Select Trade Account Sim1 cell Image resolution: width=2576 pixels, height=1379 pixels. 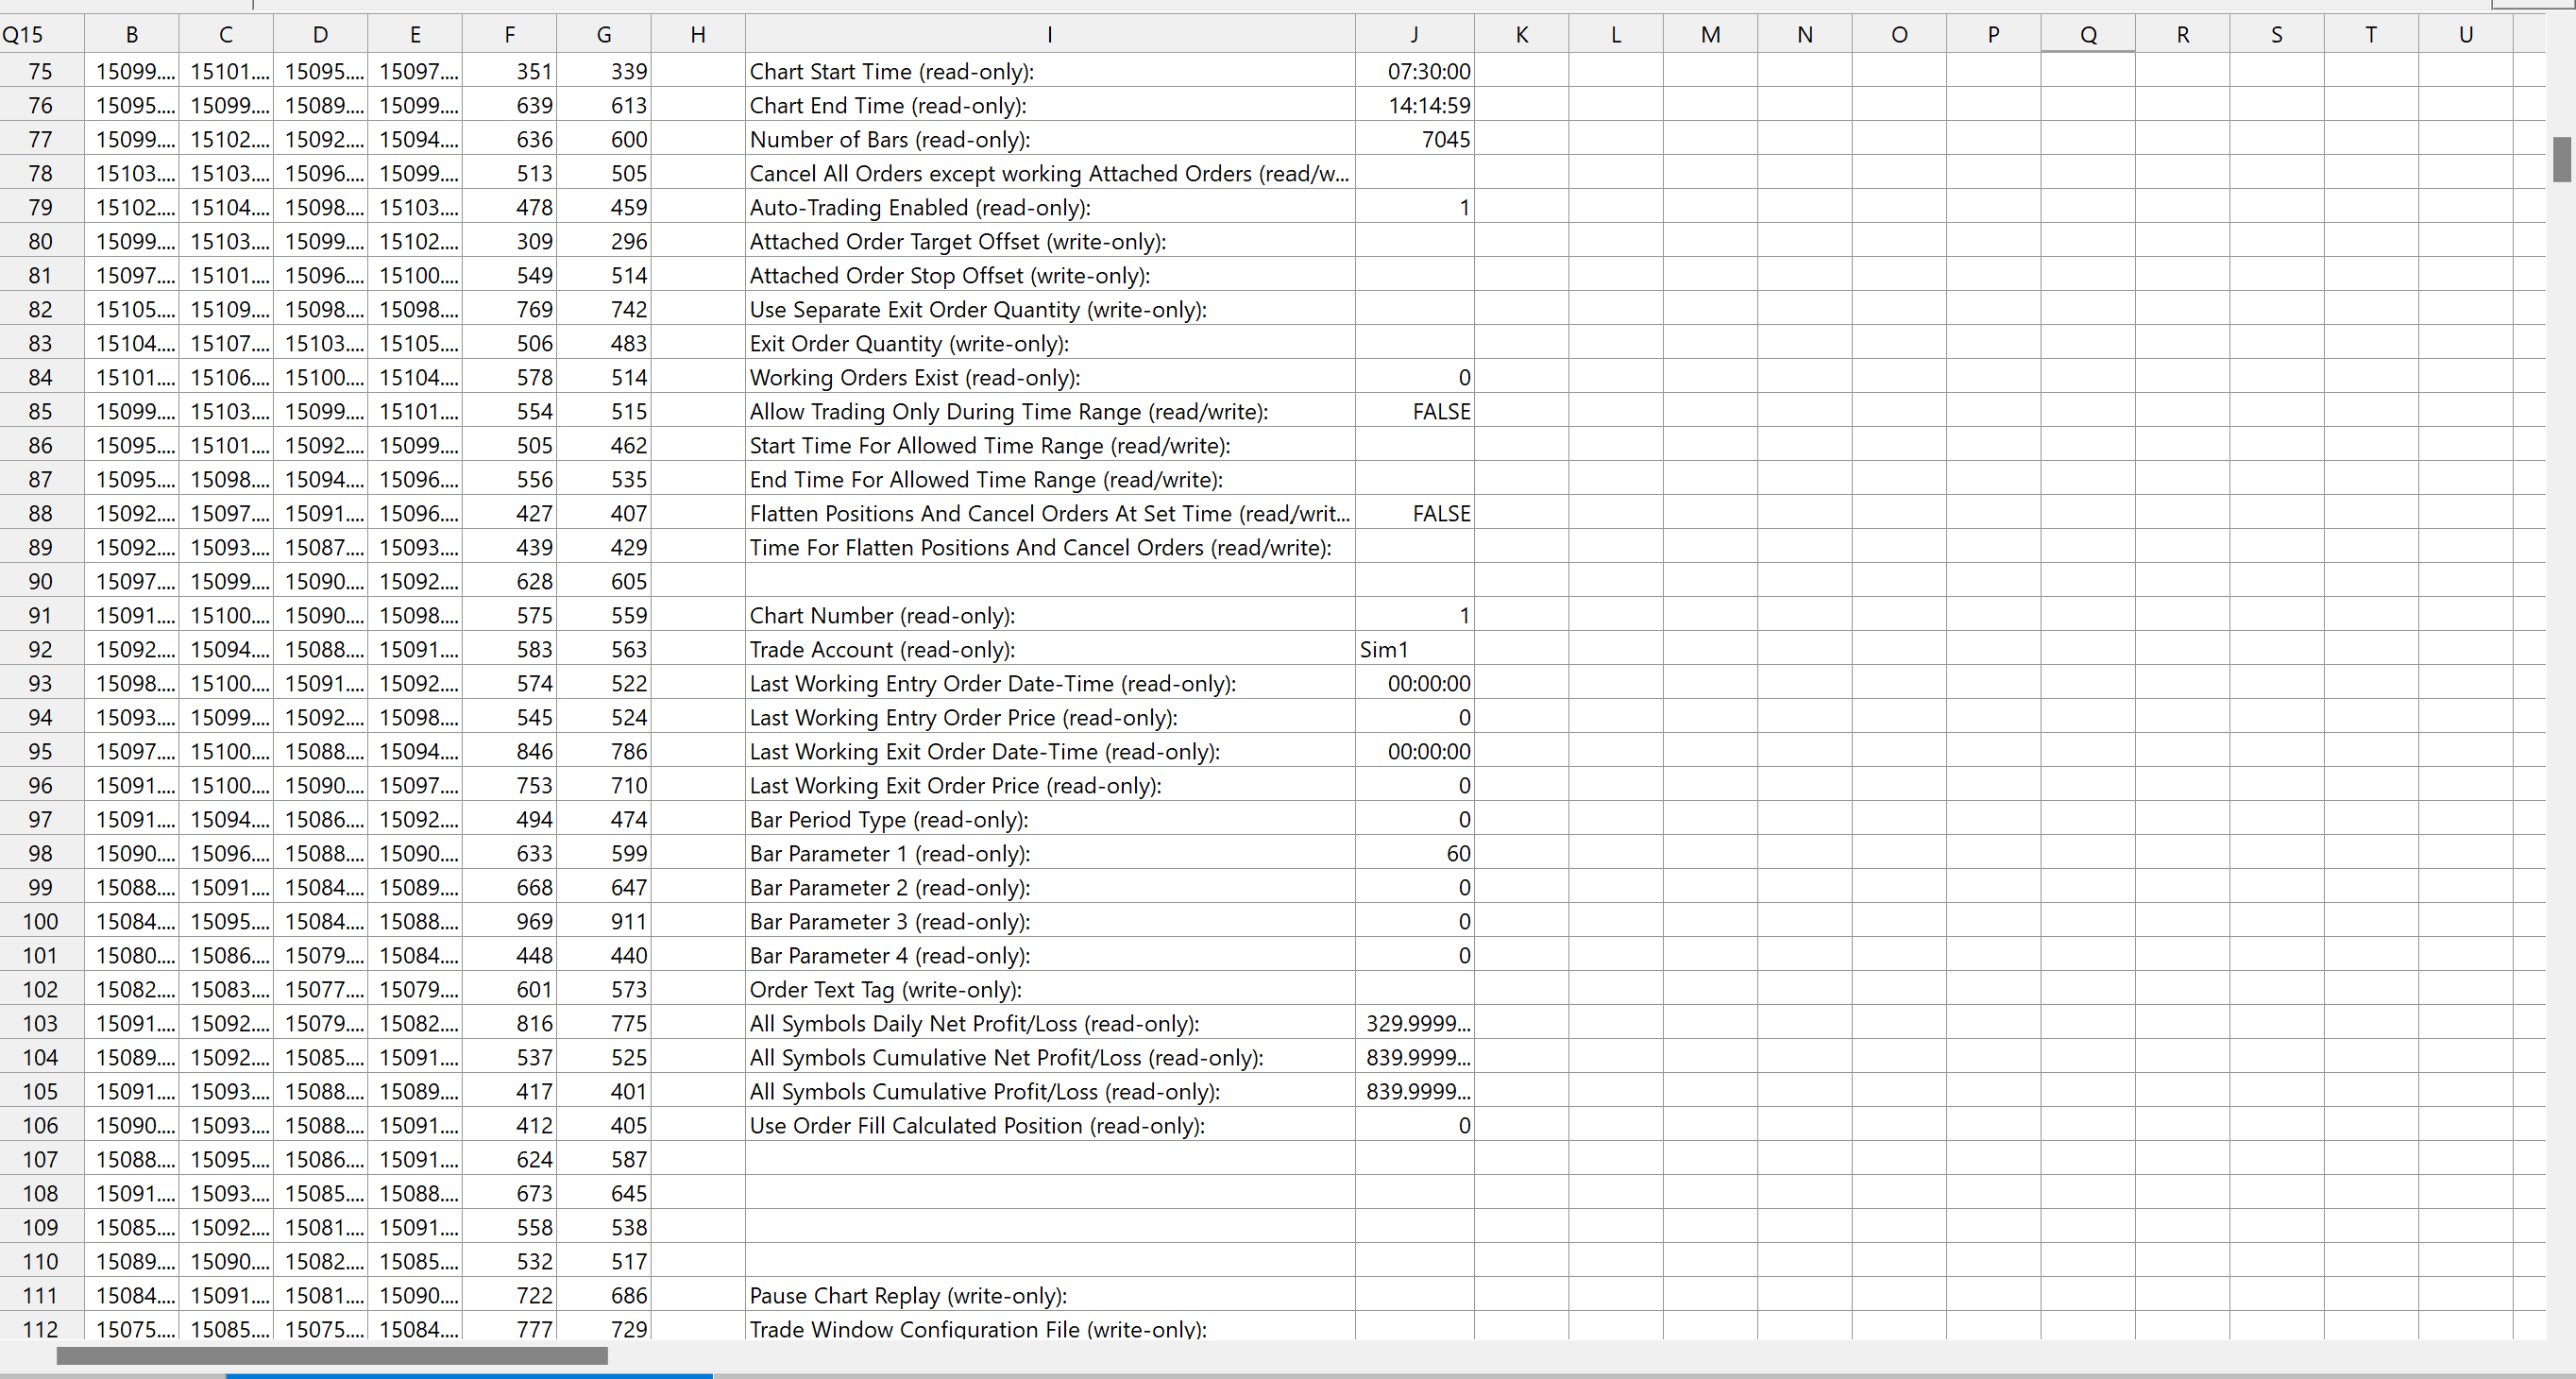(1414, 650)
